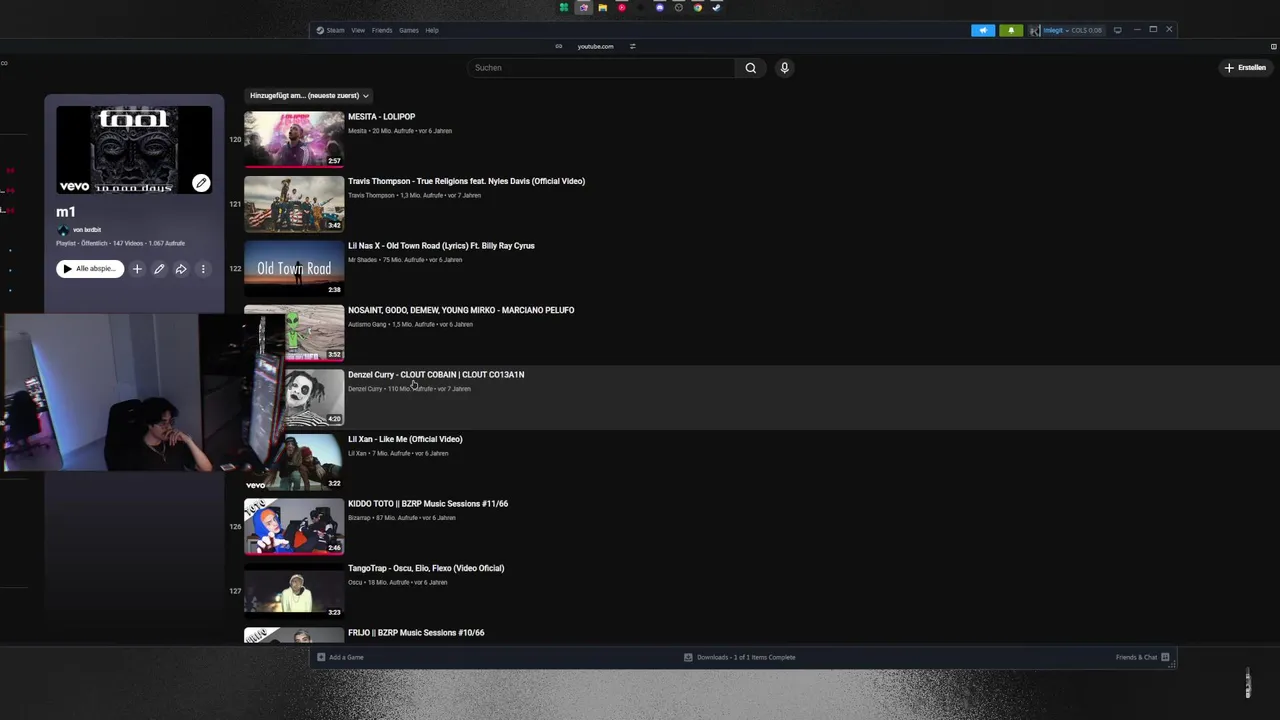Click the Autismo Gang channel name
Image resolution: width=1280 pixels, height=720 pixels.
click(x=367, y=324)
